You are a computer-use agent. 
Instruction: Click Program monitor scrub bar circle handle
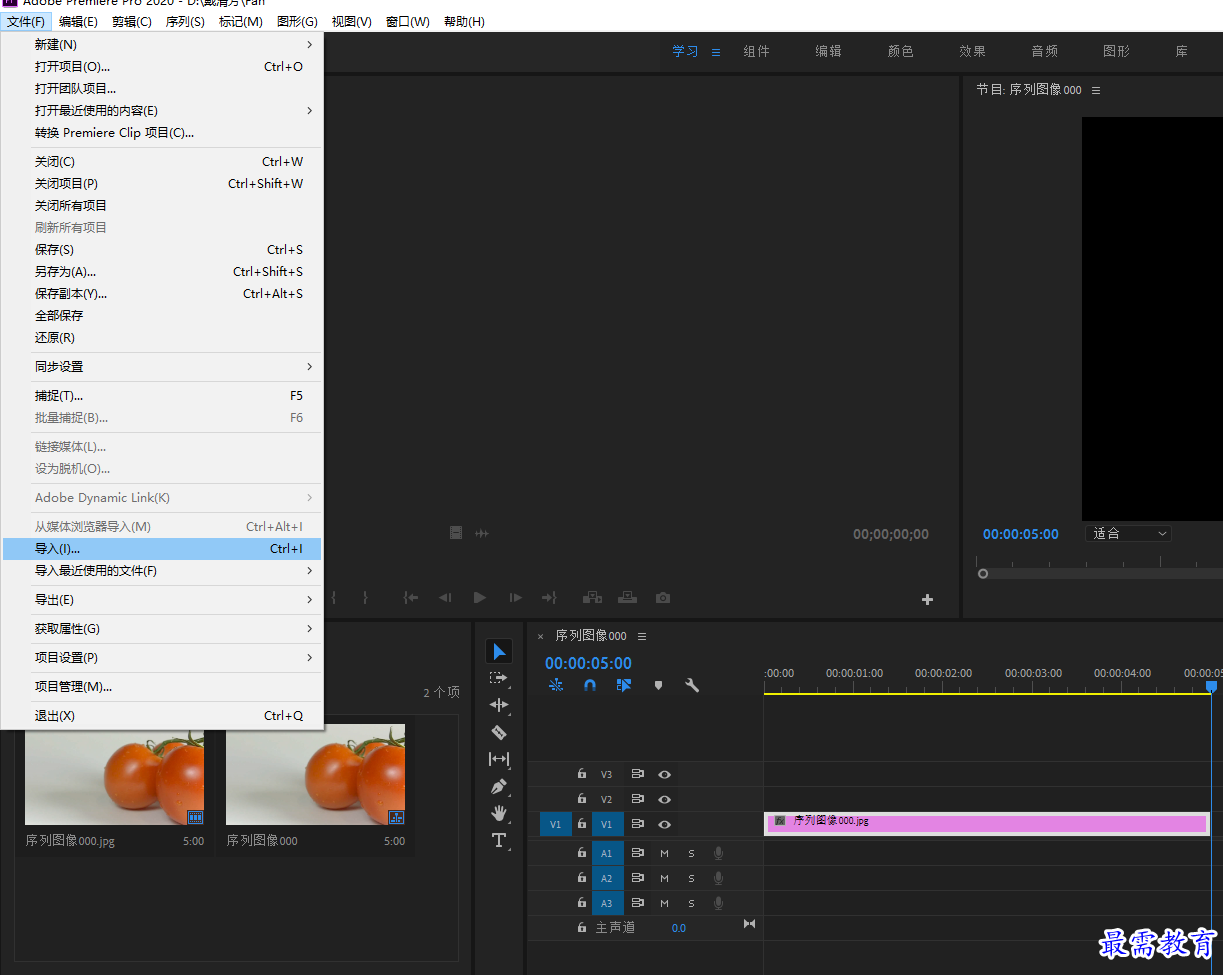(983, 574)
